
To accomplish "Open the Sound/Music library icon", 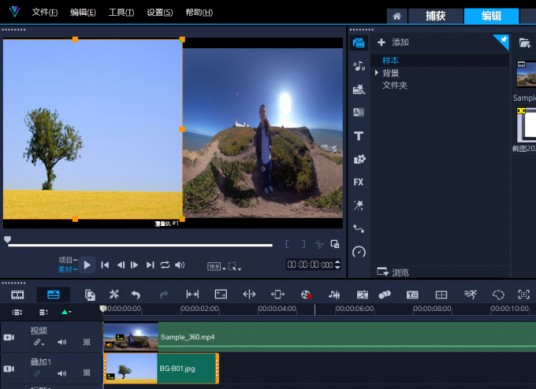I will click(x=359, y=66).
